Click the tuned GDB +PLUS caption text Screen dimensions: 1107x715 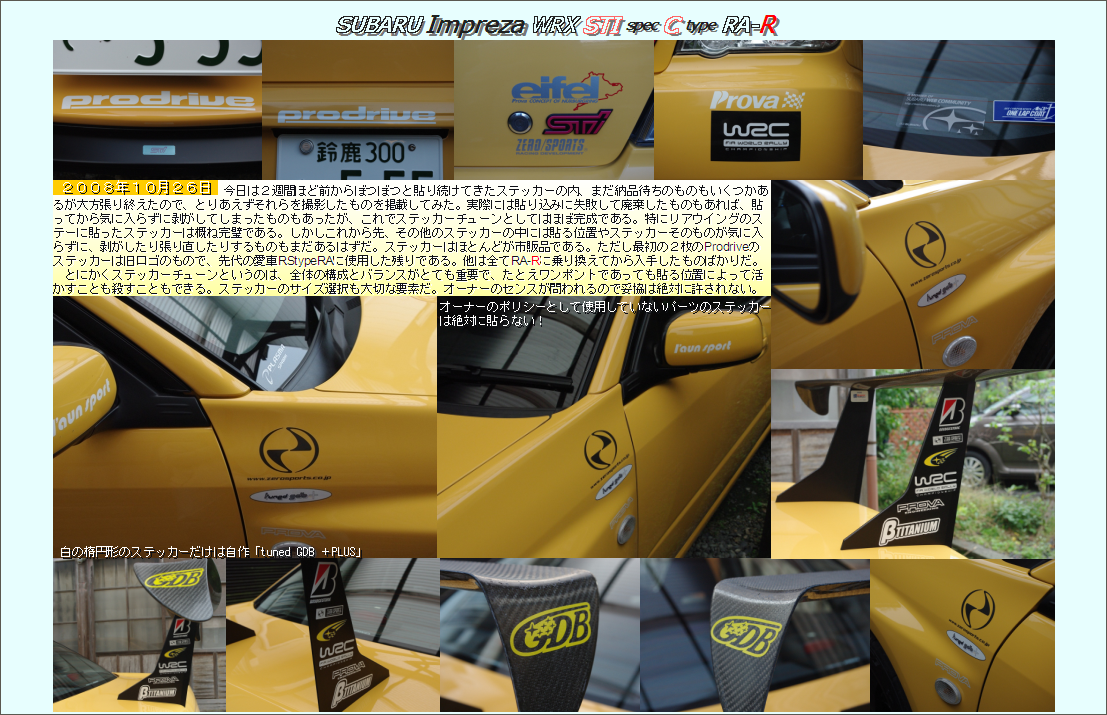coord(209,551)
